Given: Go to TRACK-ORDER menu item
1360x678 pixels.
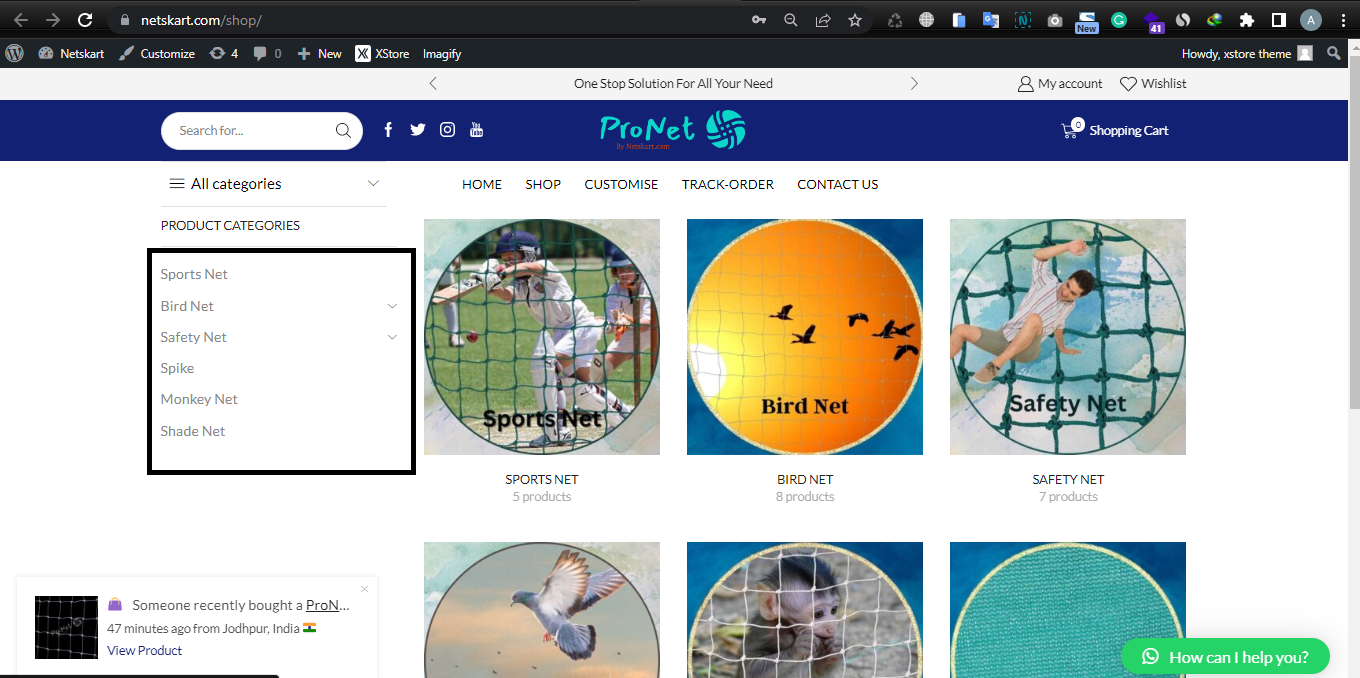Looking at the screenshot, I should coord(728,184).
